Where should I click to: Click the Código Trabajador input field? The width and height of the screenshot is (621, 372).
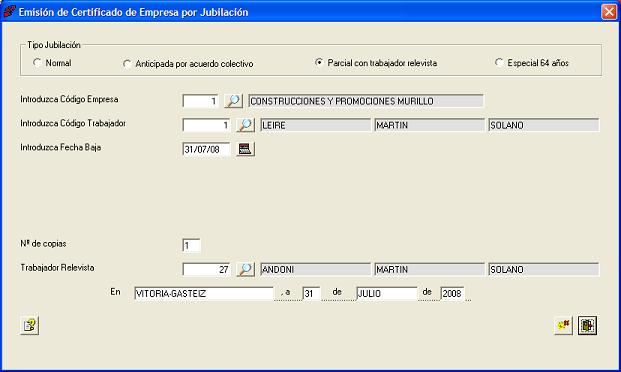pyautogui.click(x=206, y=125)
